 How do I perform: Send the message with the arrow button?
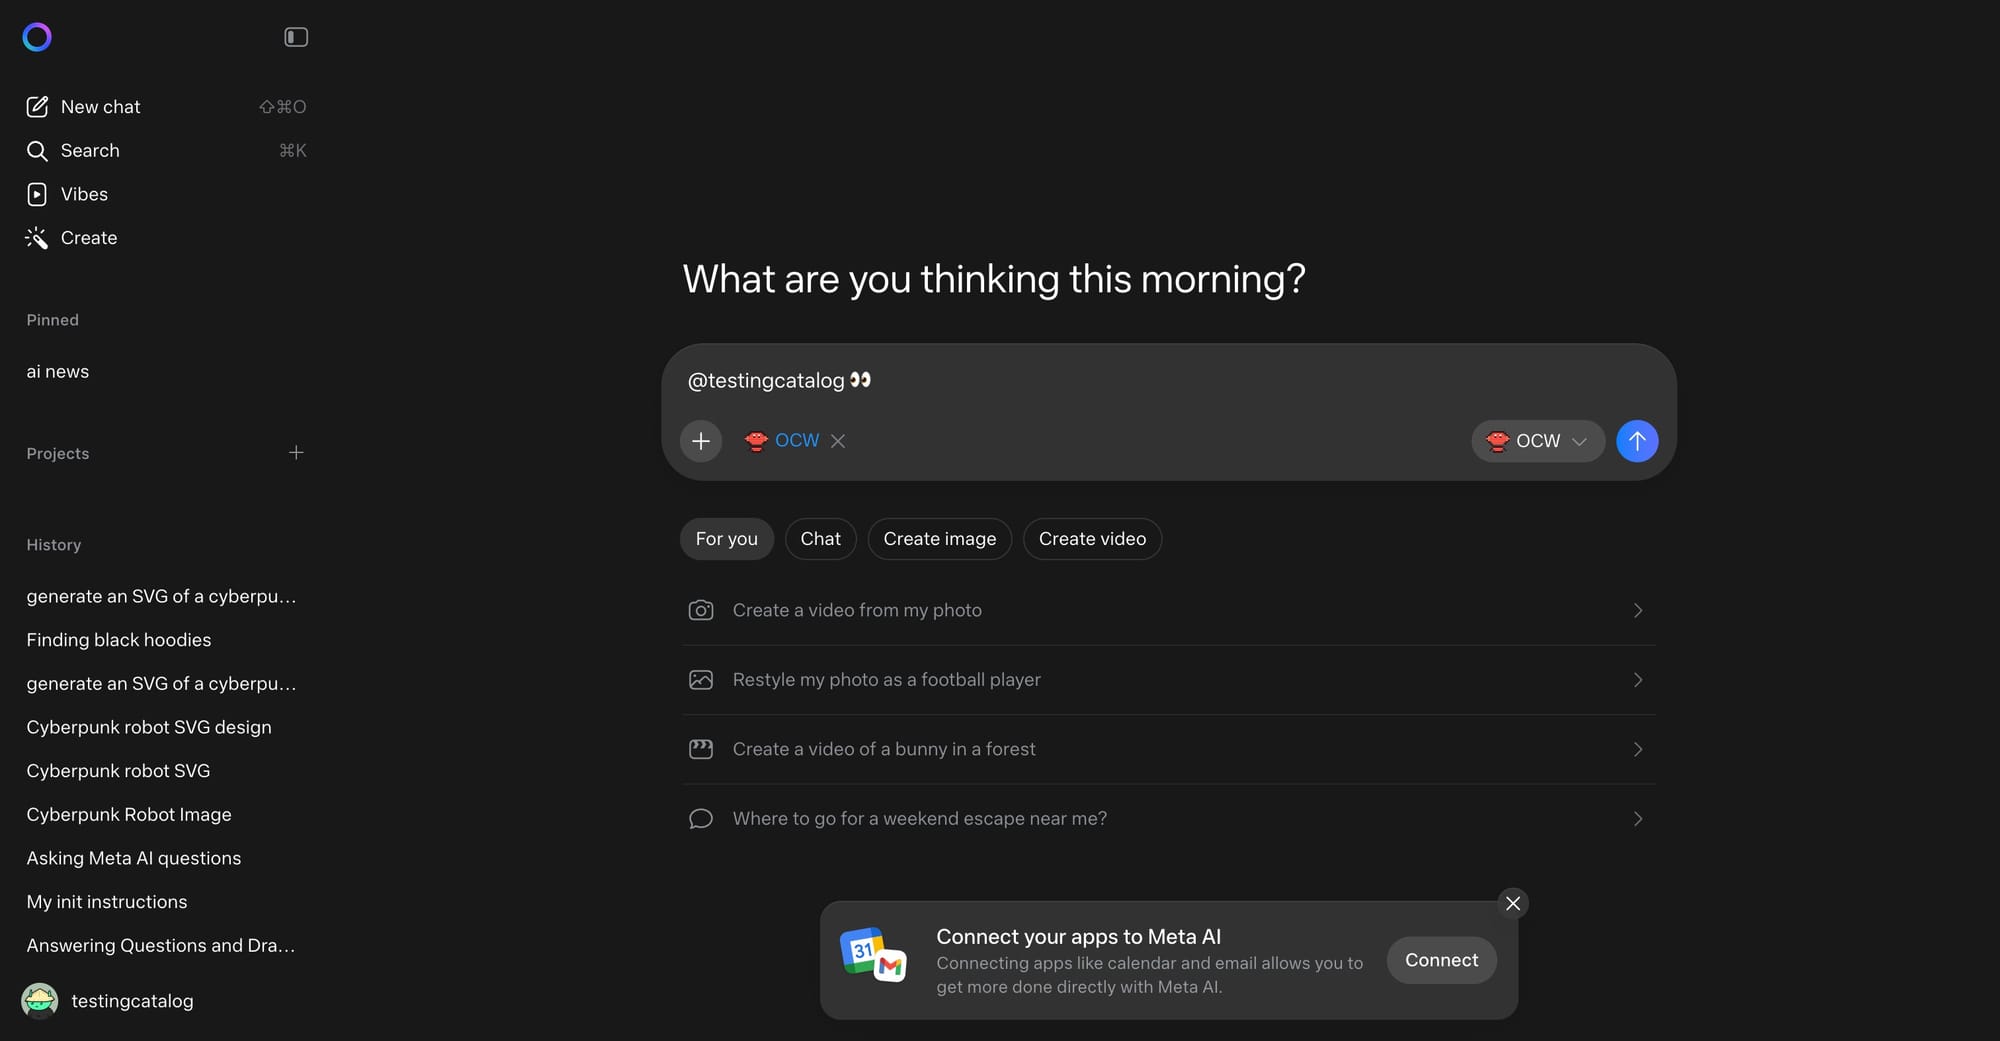1637,440
